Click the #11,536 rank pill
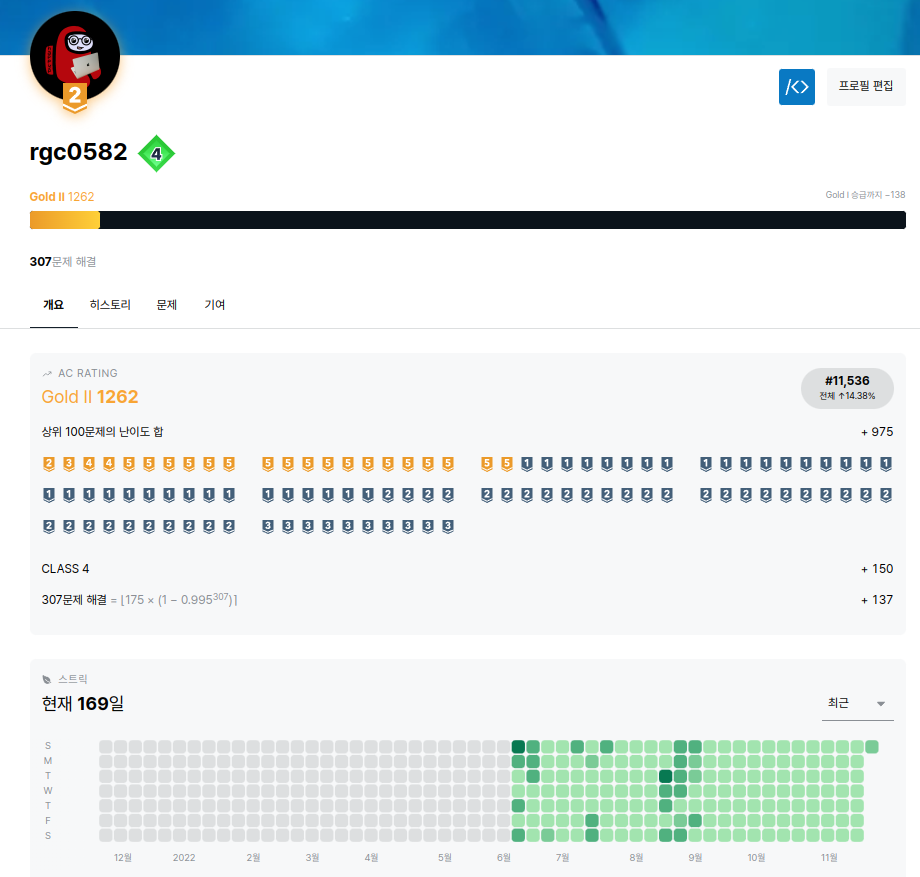Screen dimensions: 920x877 click(847, 388)
